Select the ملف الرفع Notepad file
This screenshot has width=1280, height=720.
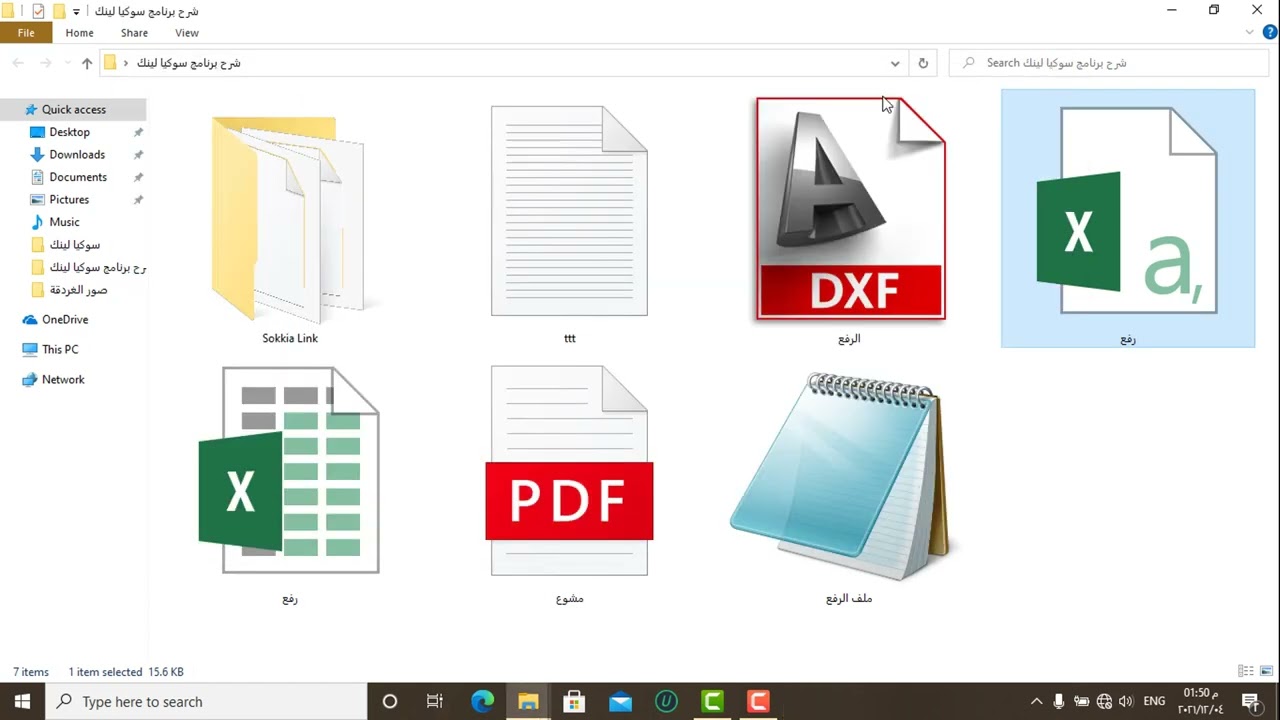[x=849, y=484]
